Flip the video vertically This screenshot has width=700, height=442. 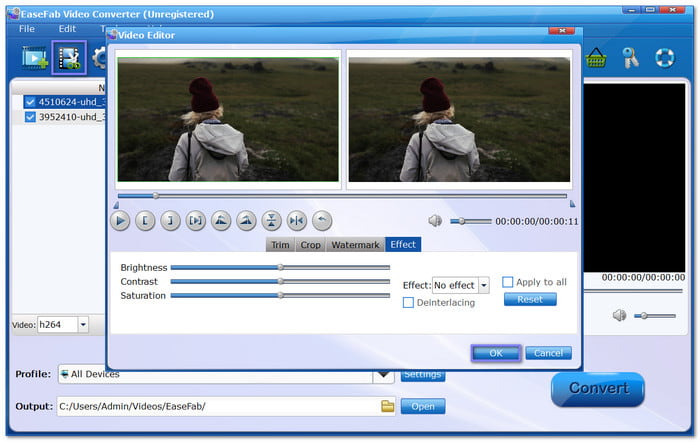(271, 221)
